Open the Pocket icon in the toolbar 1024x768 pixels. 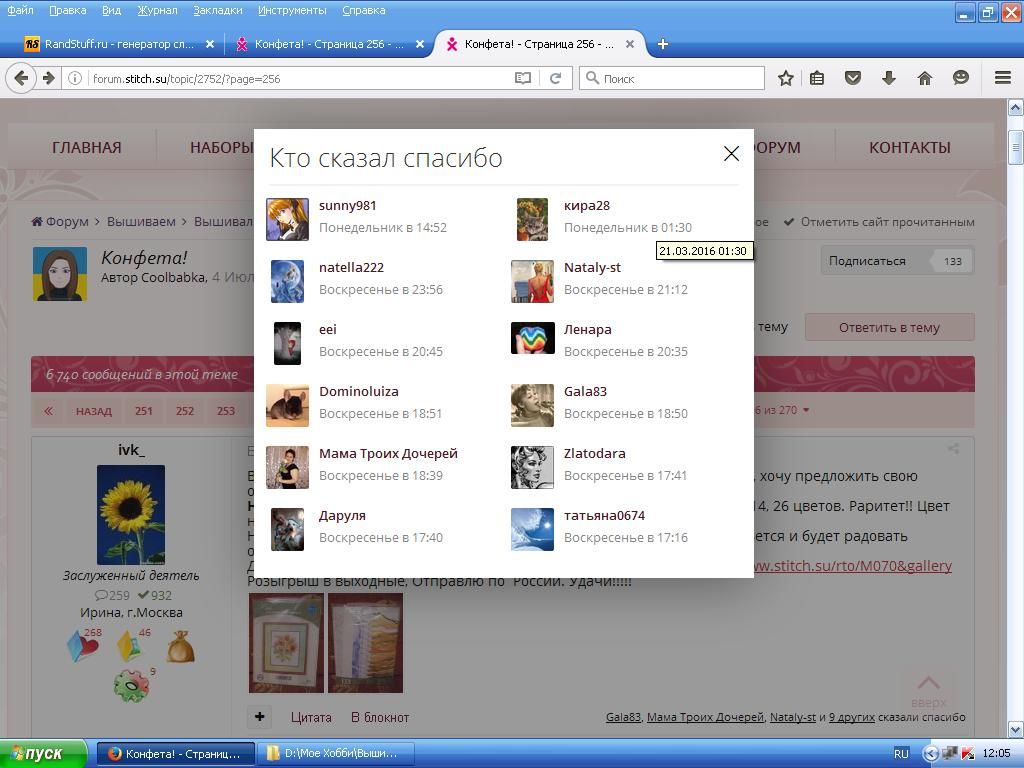point(853,78)
